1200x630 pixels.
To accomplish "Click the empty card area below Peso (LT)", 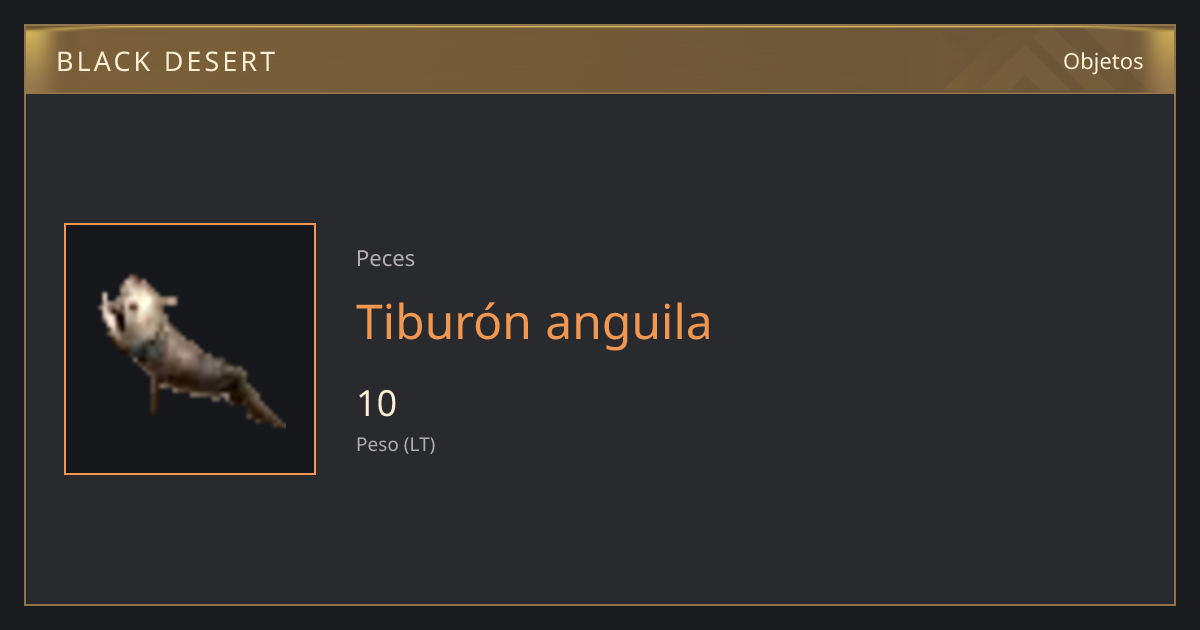I will [600, 530].
